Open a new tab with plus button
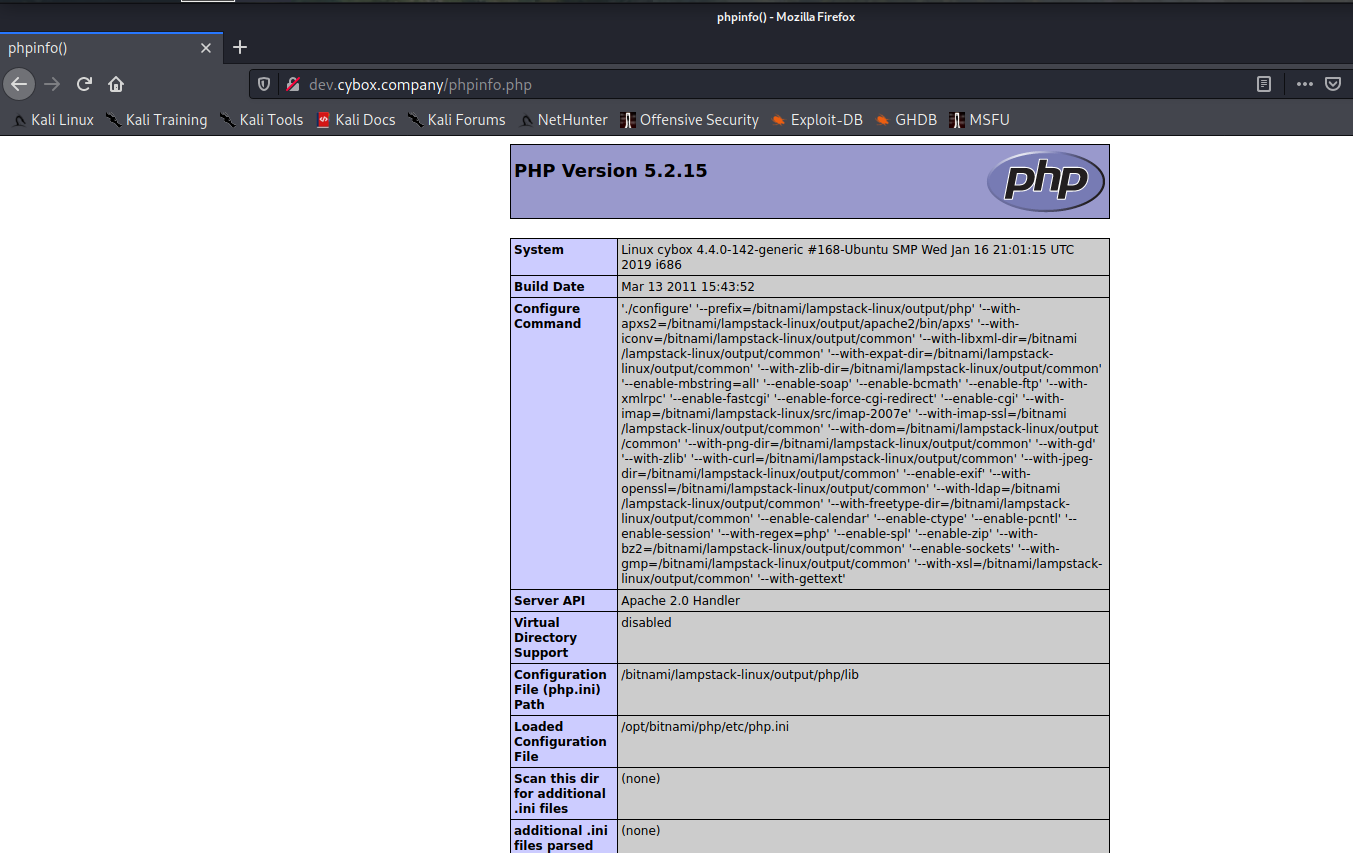Viewport: 1353px width, 853px height. pyautogui.click(x=239, y=47)
